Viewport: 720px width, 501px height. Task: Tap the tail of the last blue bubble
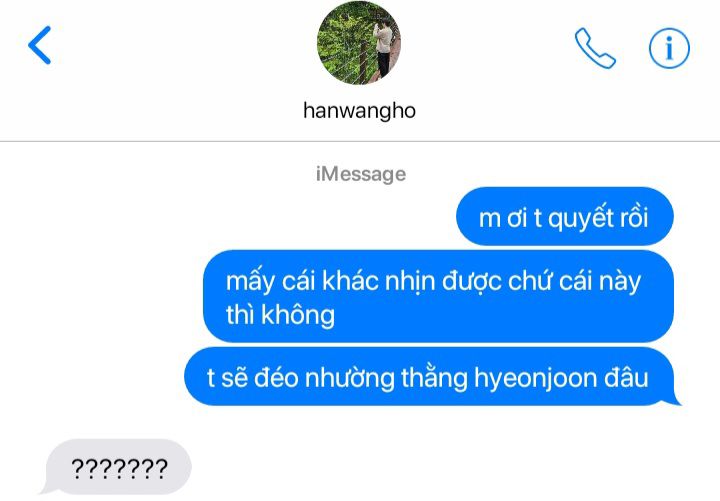675,400
